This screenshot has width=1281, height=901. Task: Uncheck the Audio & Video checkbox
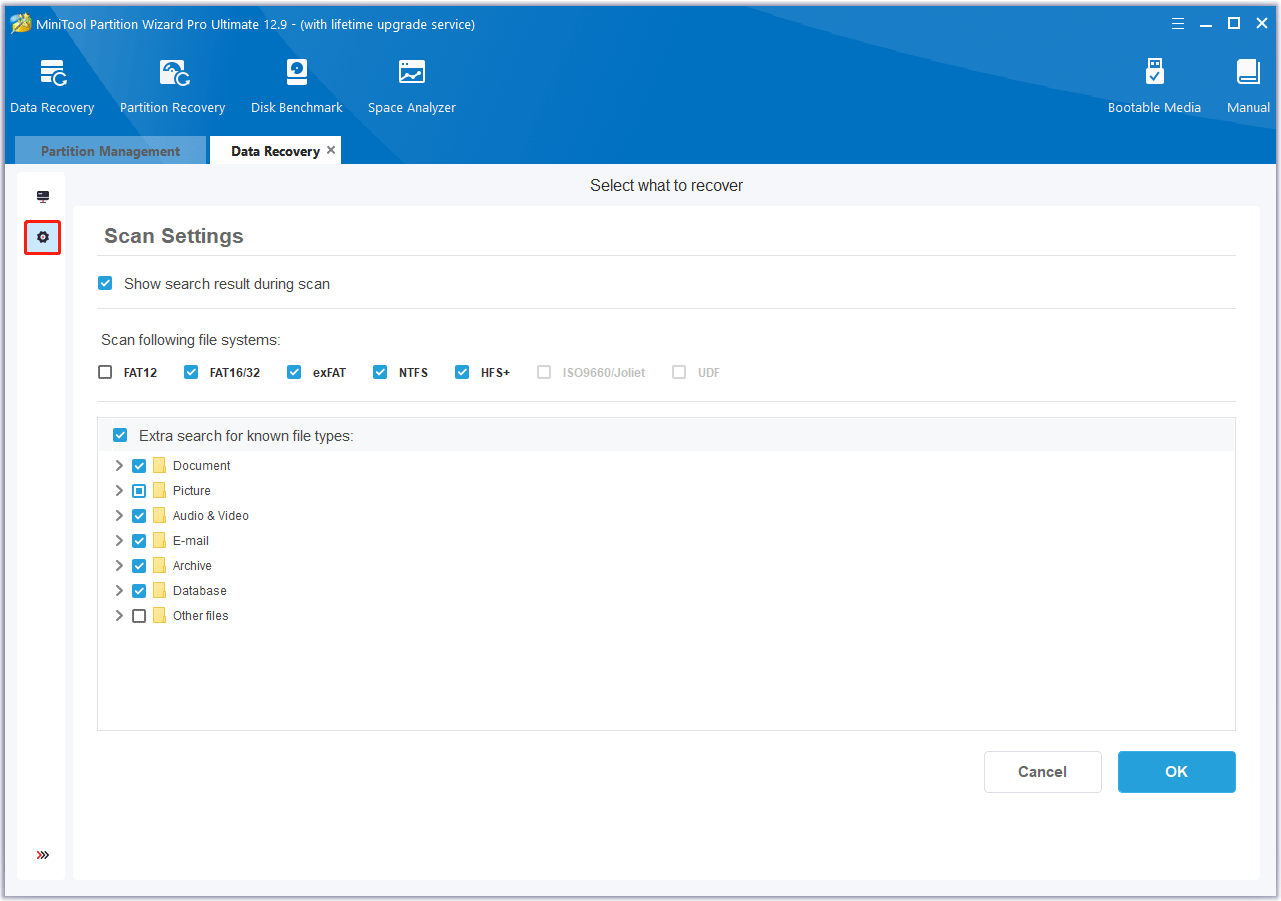(x=139, y=516)
